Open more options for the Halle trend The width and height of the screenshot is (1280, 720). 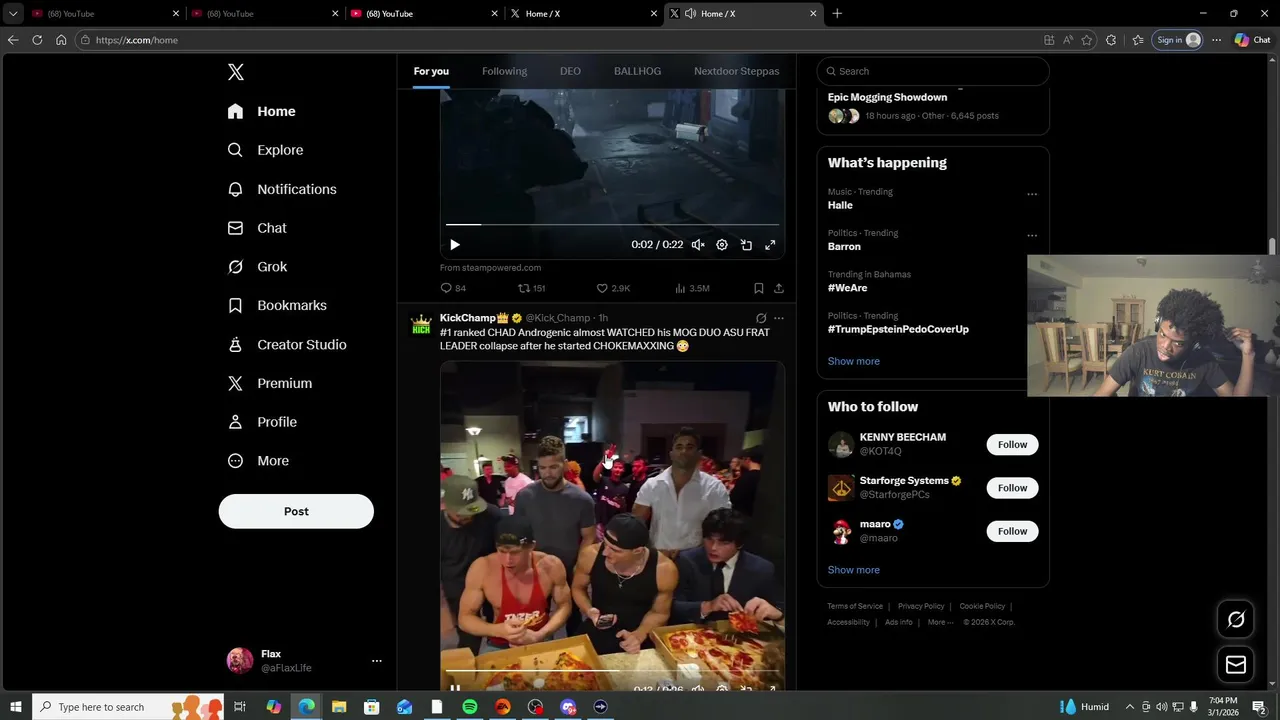click(x=1032, y=194)
